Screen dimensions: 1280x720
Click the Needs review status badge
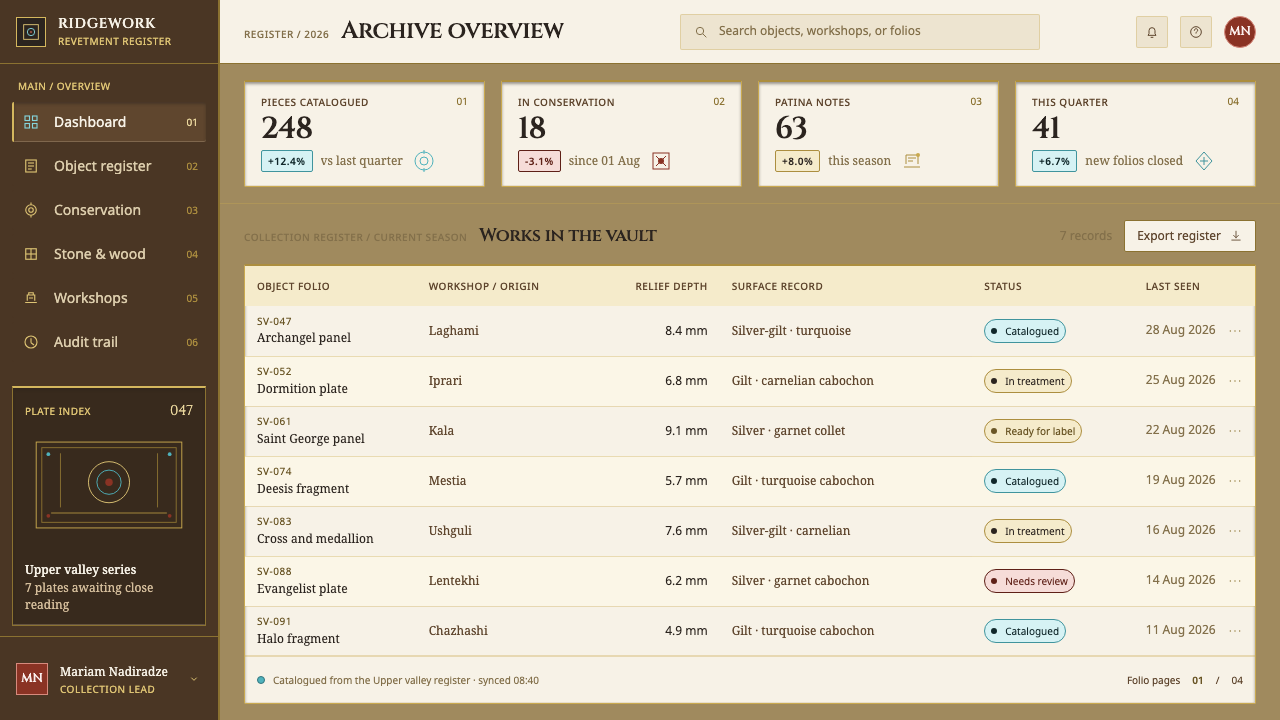pos(1029,581)
